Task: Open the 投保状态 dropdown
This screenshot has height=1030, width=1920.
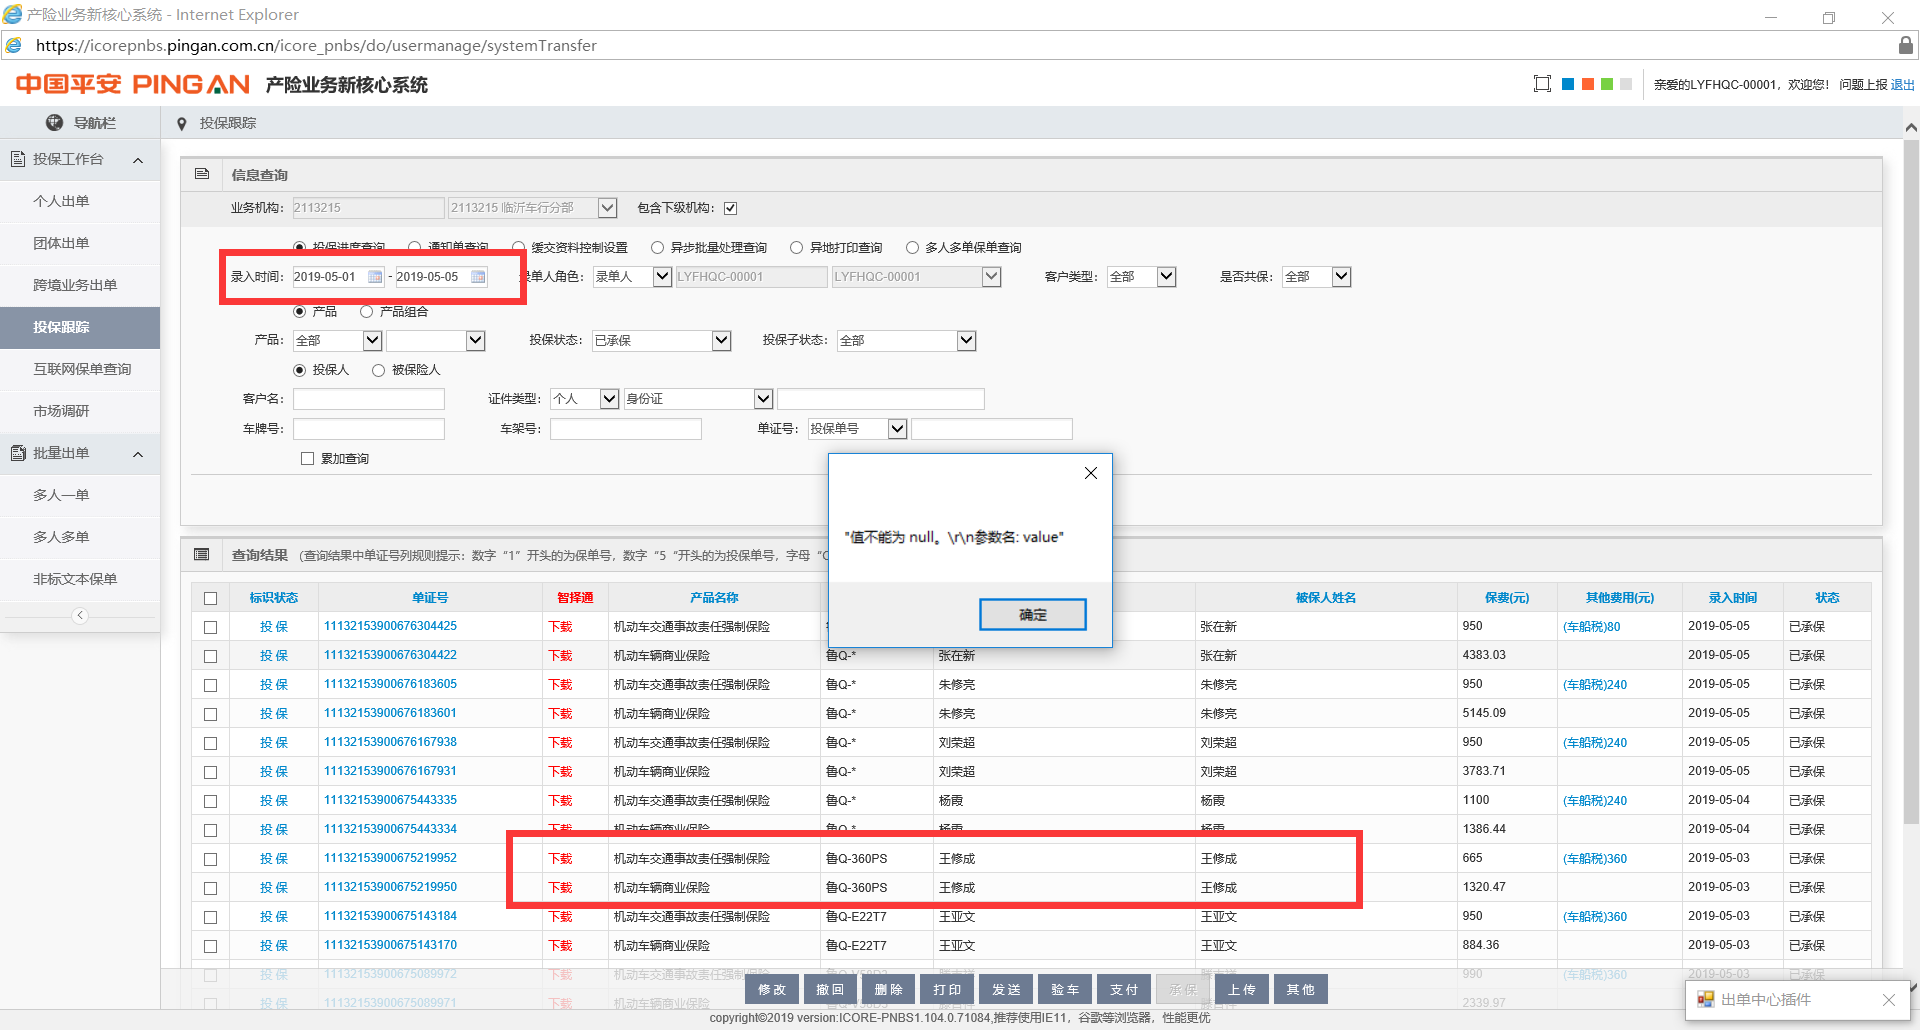Action: (721, 341)
